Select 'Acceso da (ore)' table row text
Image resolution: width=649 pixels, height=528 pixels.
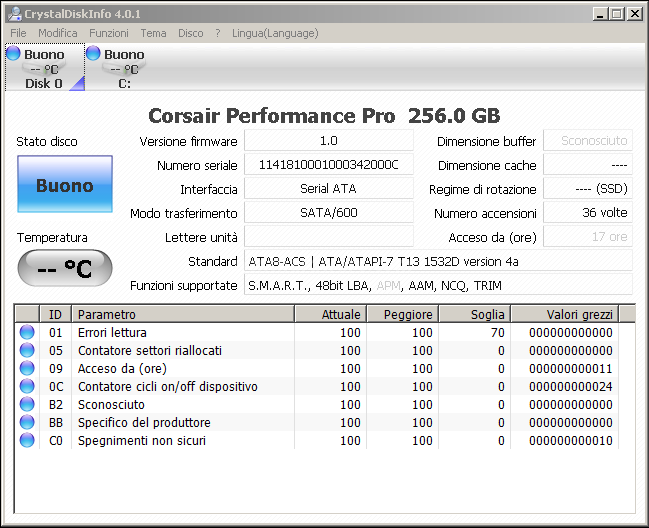pyautogui.click(x=122, y=368)
